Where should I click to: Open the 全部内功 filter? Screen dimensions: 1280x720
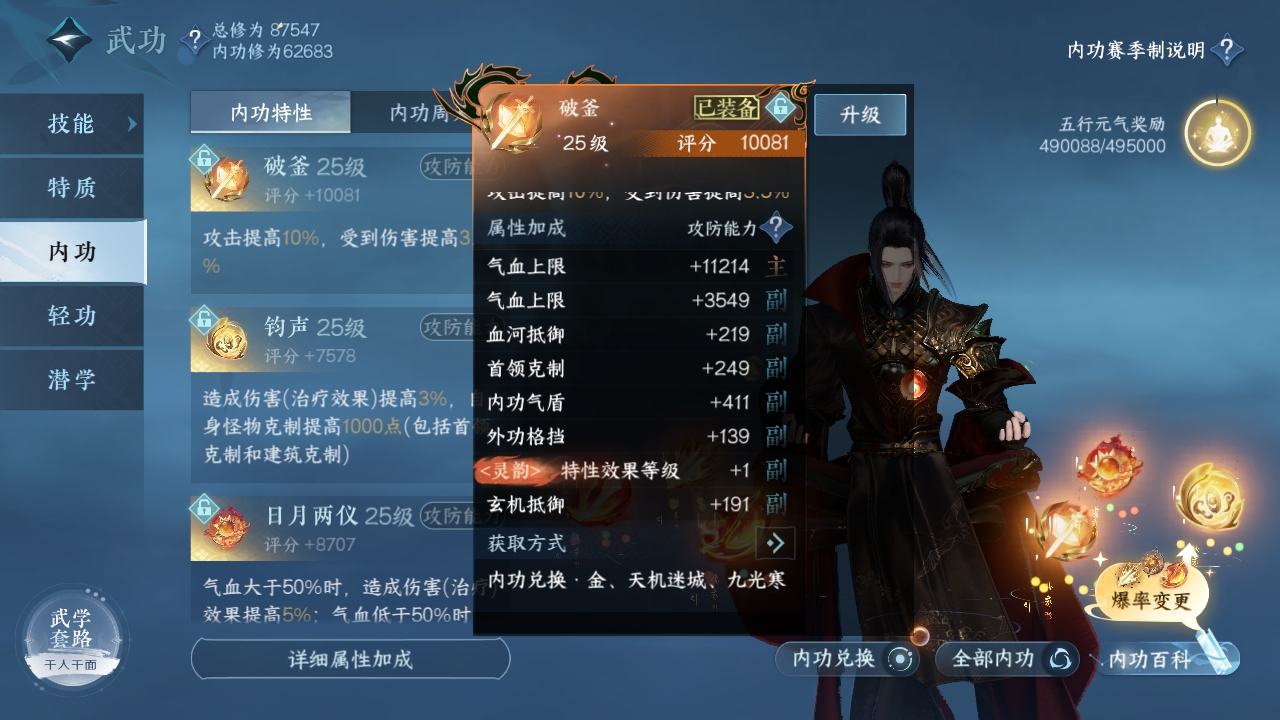tap(1007, 659)
